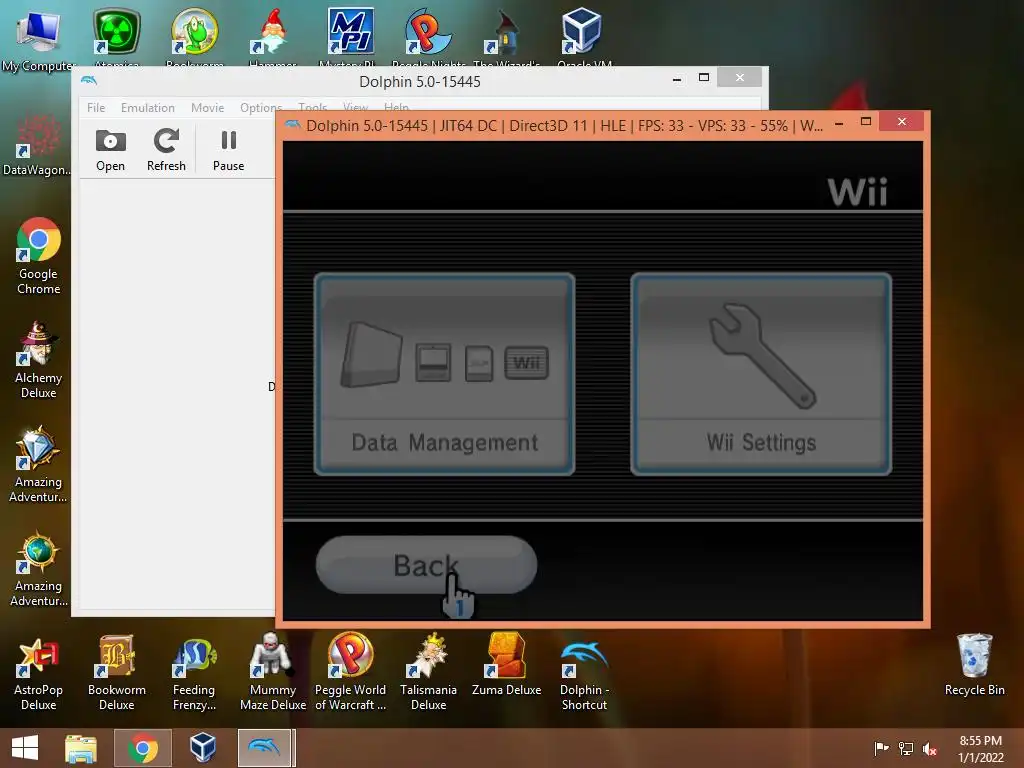Select the Zuma Deluxe desktop icon

pyautogui.click(x=507, y=666)
